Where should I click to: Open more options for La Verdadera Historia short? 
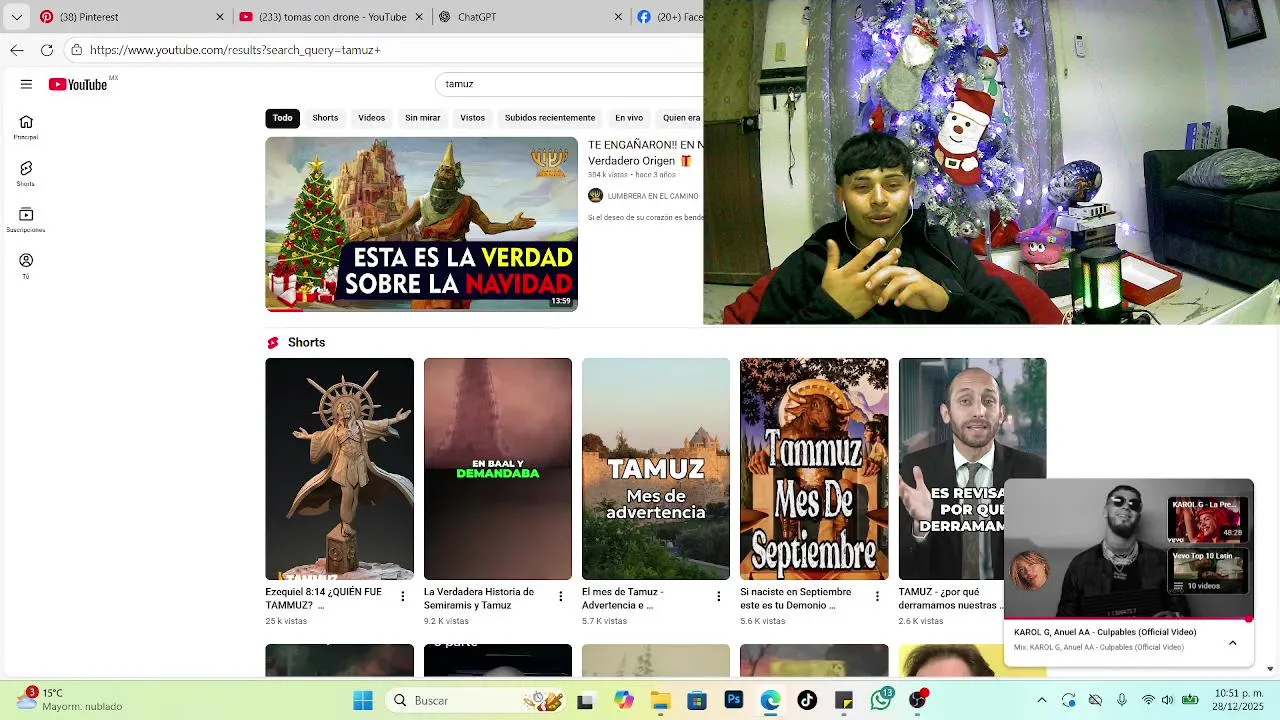(561, 597)
